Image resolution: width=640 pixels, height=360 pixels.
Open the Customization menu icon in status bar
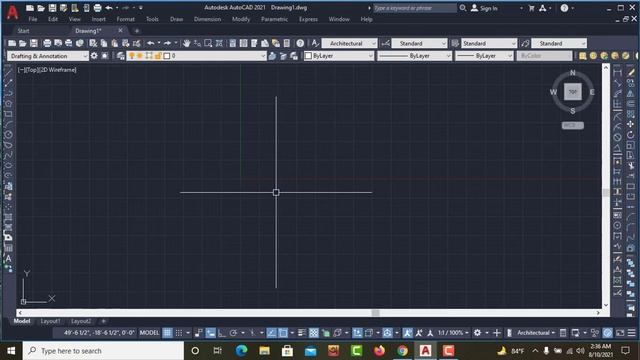[631, 333]
